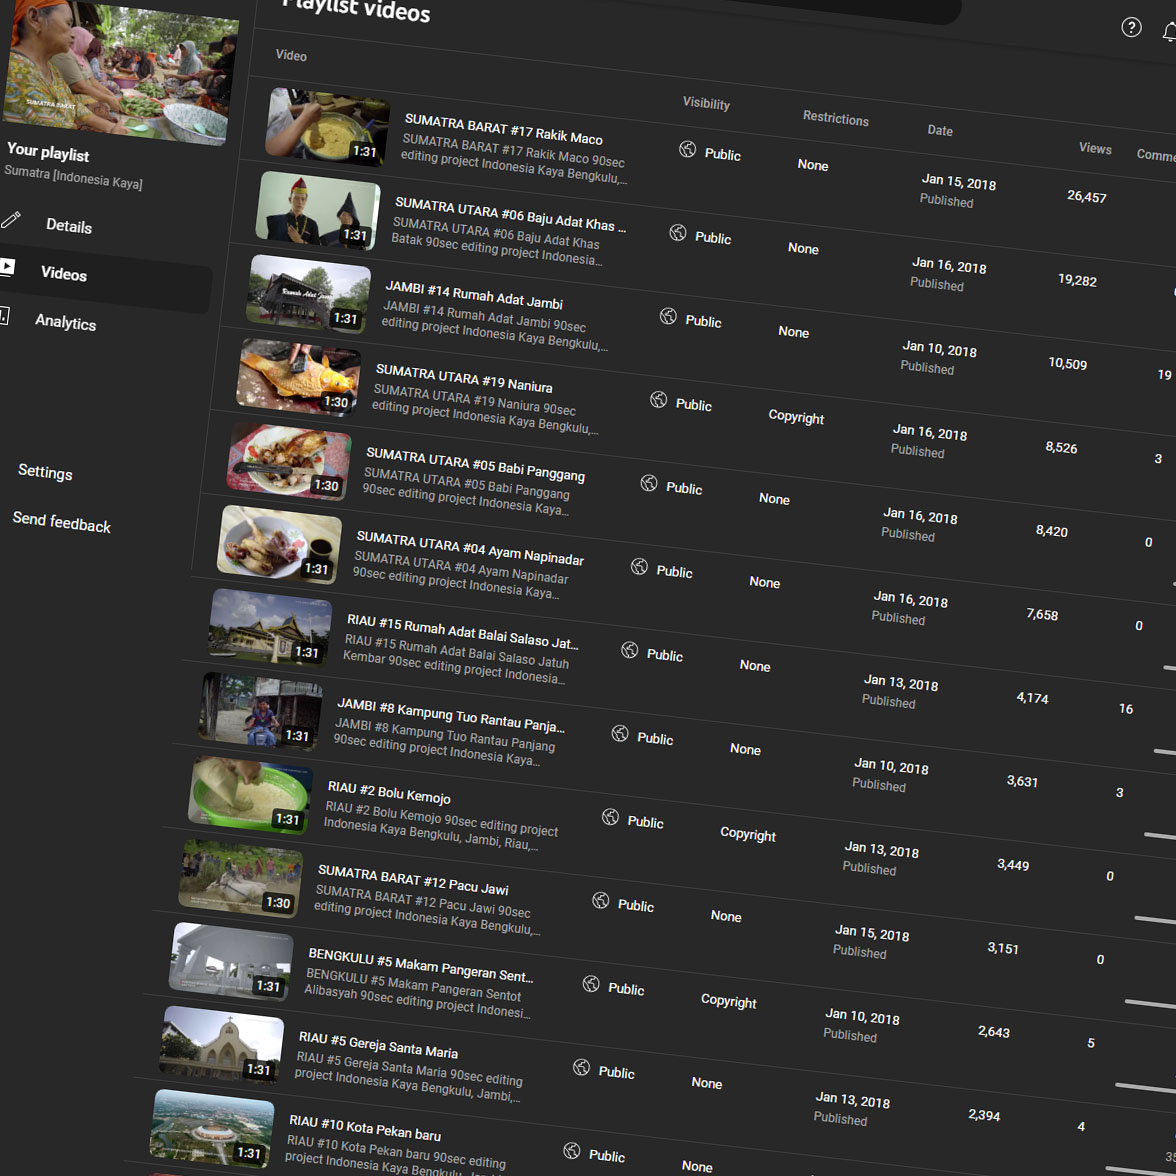Click the Details pencil icon
Image resolution: width=1176 pixels, height=1176 pixels.
pos(11,219)
